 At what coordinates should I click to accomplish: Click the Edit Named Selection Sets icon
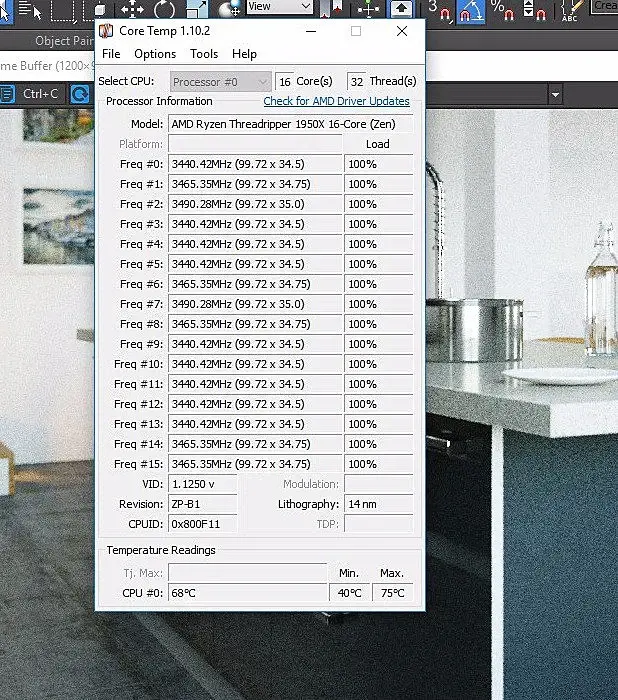(572, 11)
